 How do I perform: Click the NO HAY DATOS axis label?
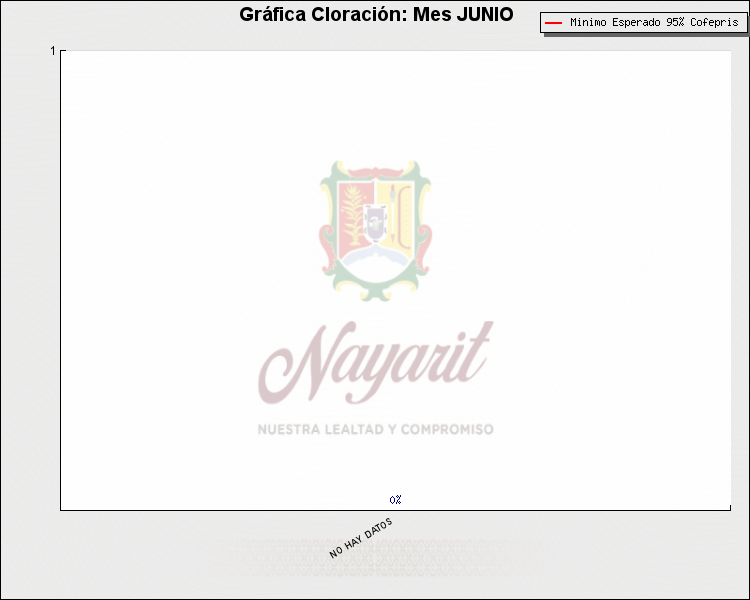[x=361, y=538]
